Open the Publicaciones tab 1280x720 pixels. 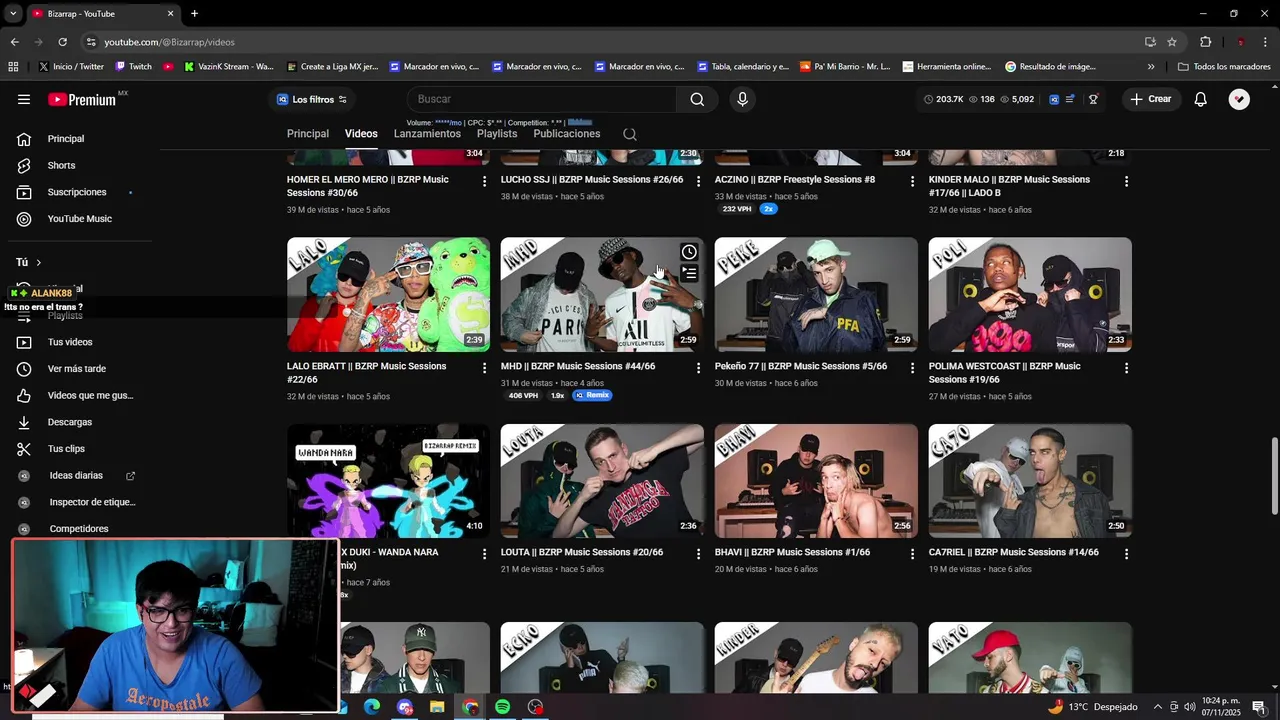tap(567, 134)
